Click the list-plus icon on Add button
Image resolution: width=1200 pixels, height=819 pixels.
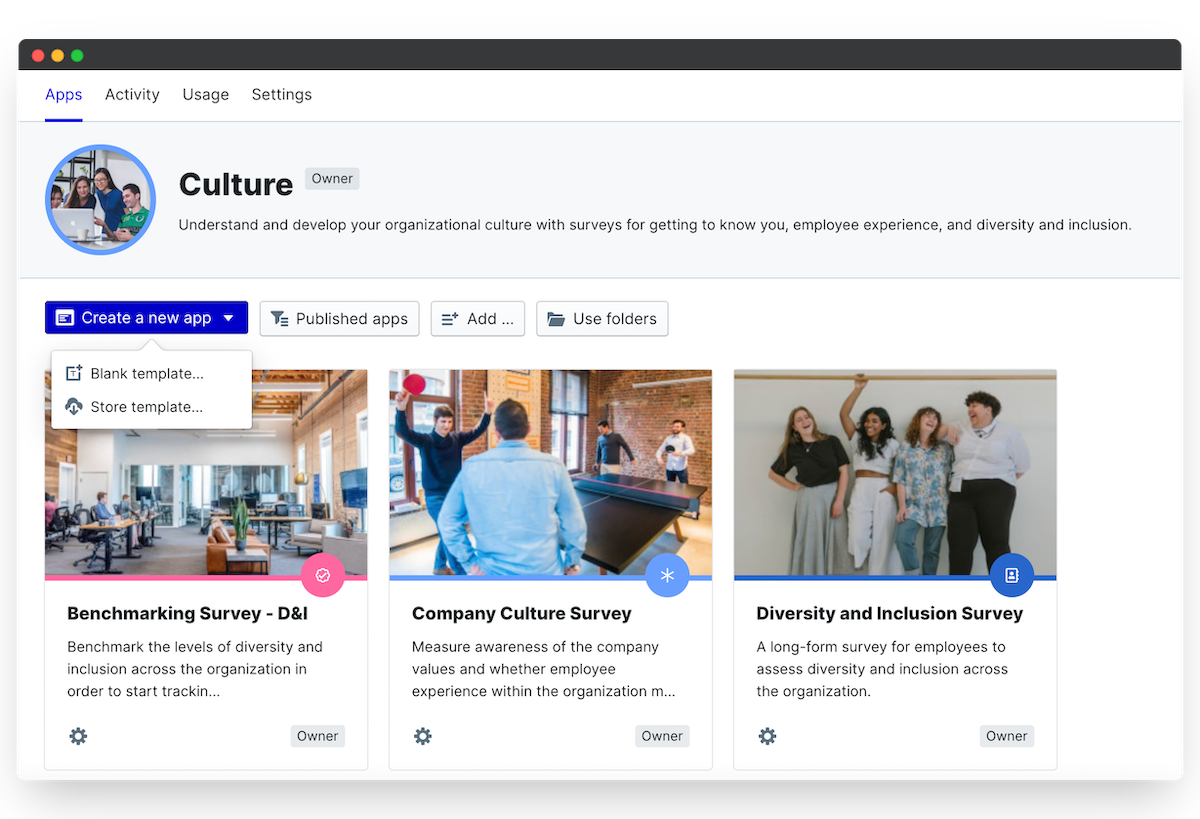(450, 319)
